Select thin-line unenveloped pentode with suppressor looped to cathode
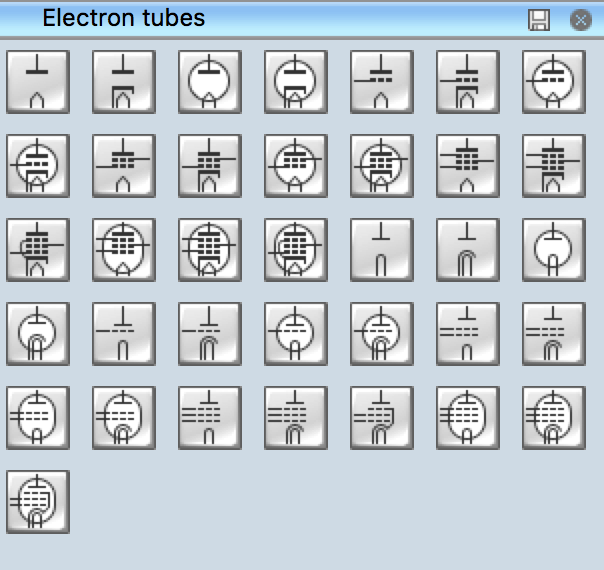This screenshot has height=570, width=604. [381, 417]
